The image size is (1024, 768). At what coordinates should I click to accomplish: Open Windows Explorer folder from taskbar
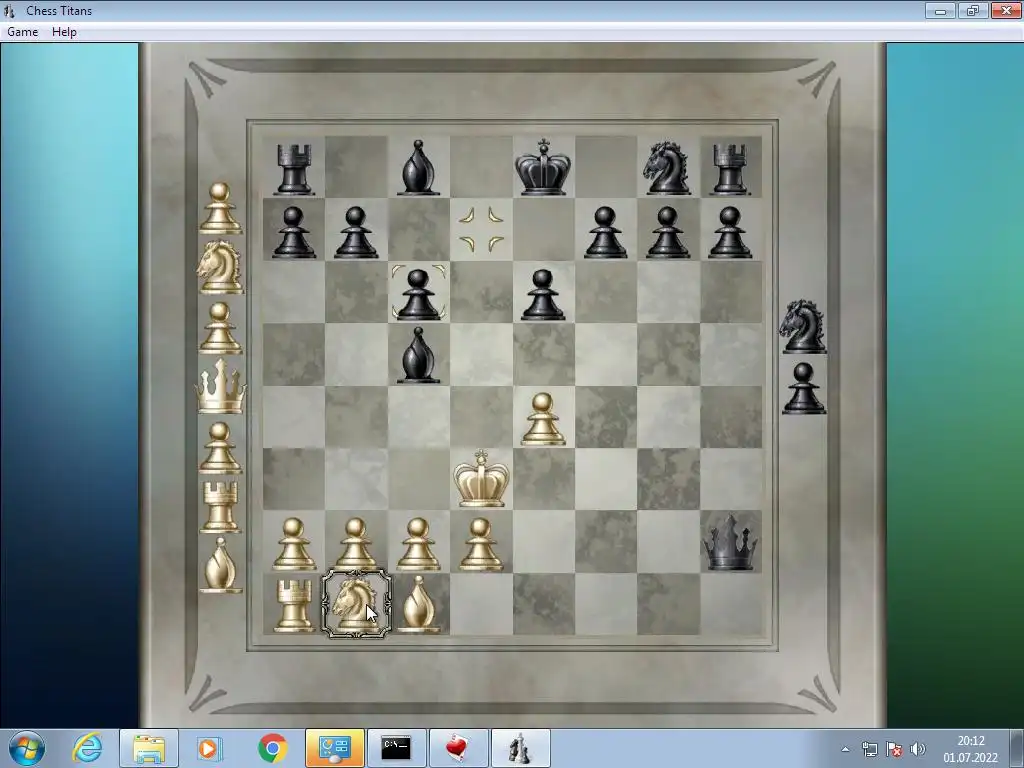pos(149,748)
